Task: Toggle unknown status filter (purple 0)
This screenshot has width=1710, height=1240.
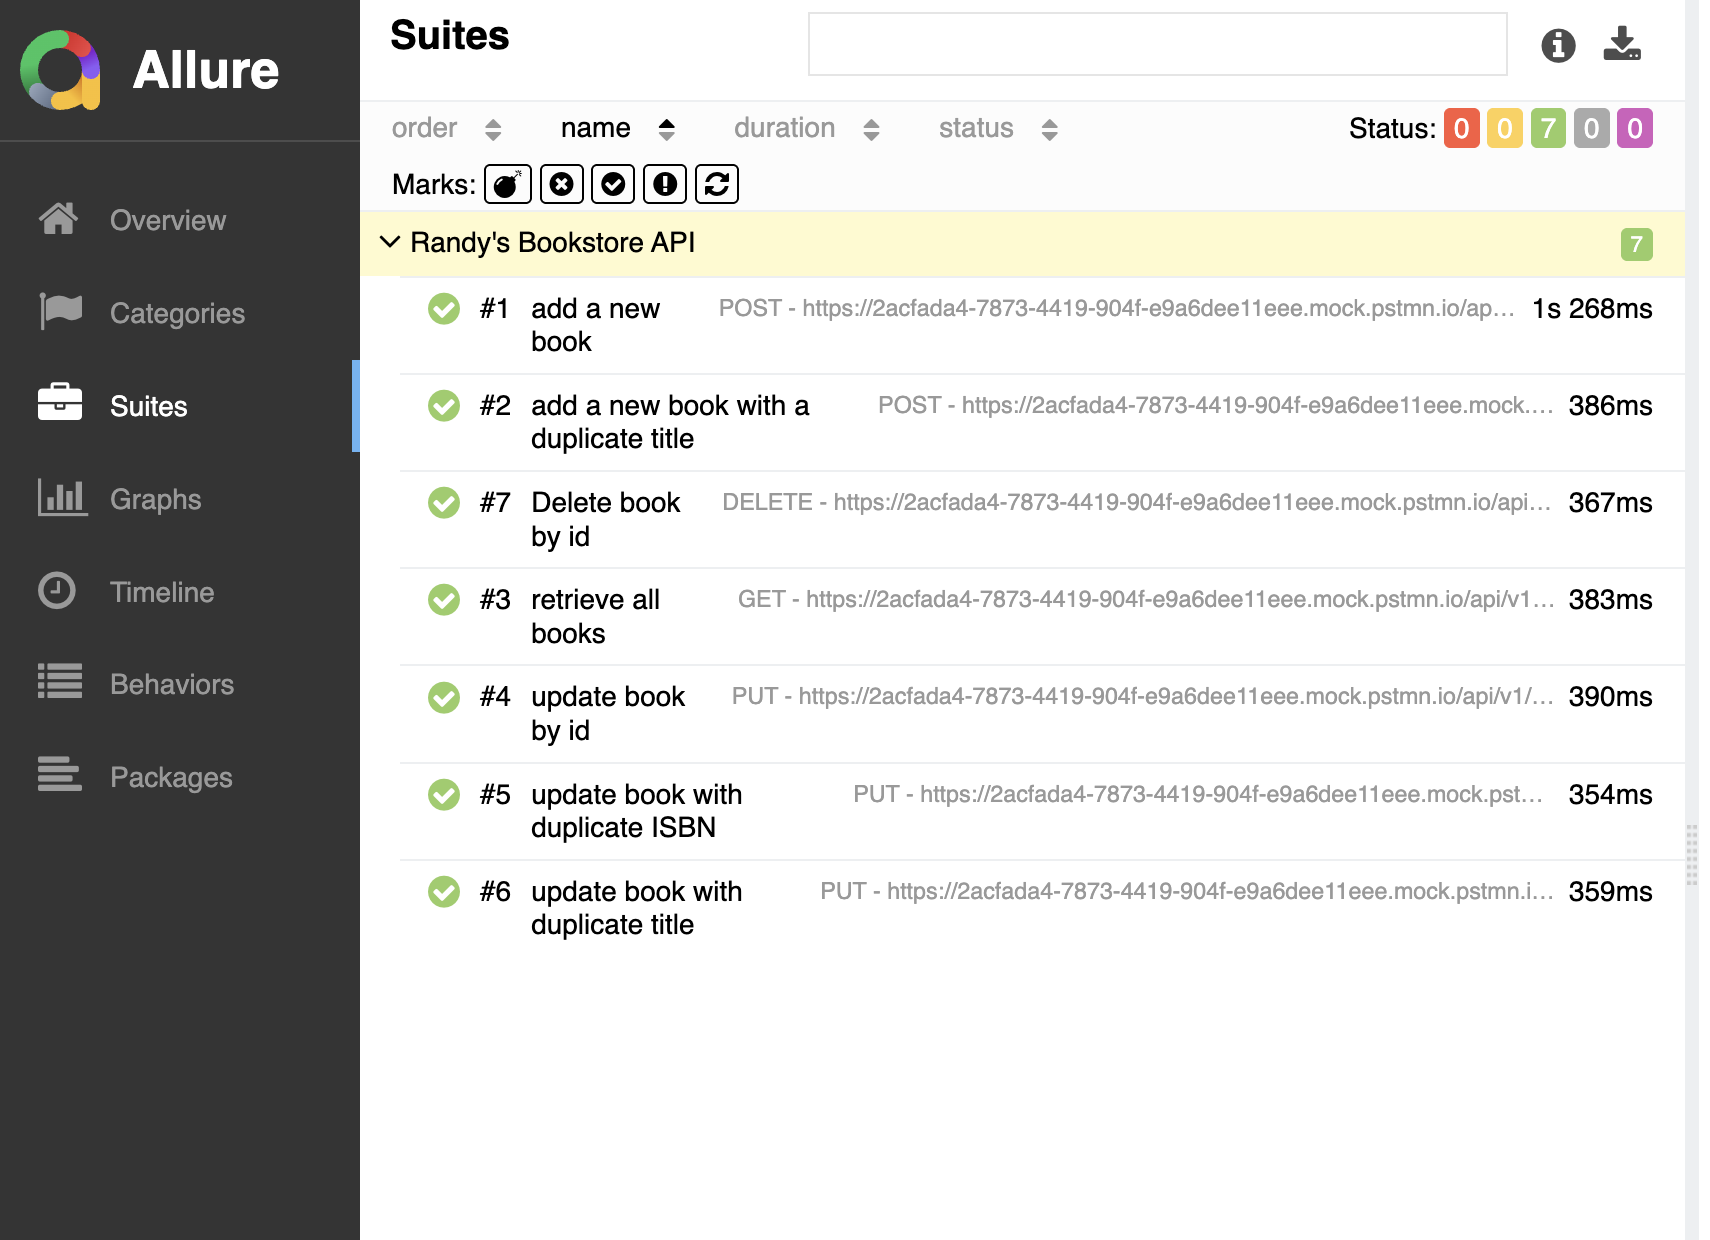Action: tap(1635, 129)
